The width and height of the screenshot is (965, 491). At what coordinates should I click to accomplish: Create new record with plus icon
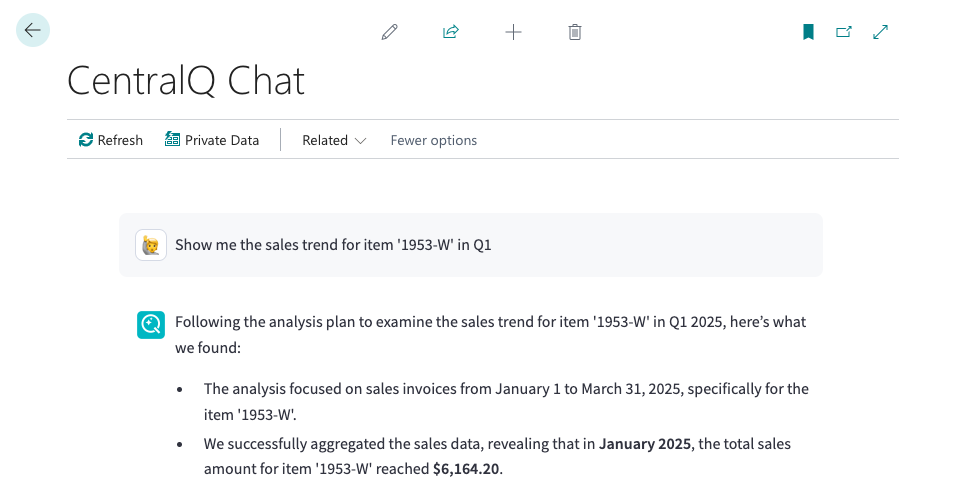click(513, 32)
